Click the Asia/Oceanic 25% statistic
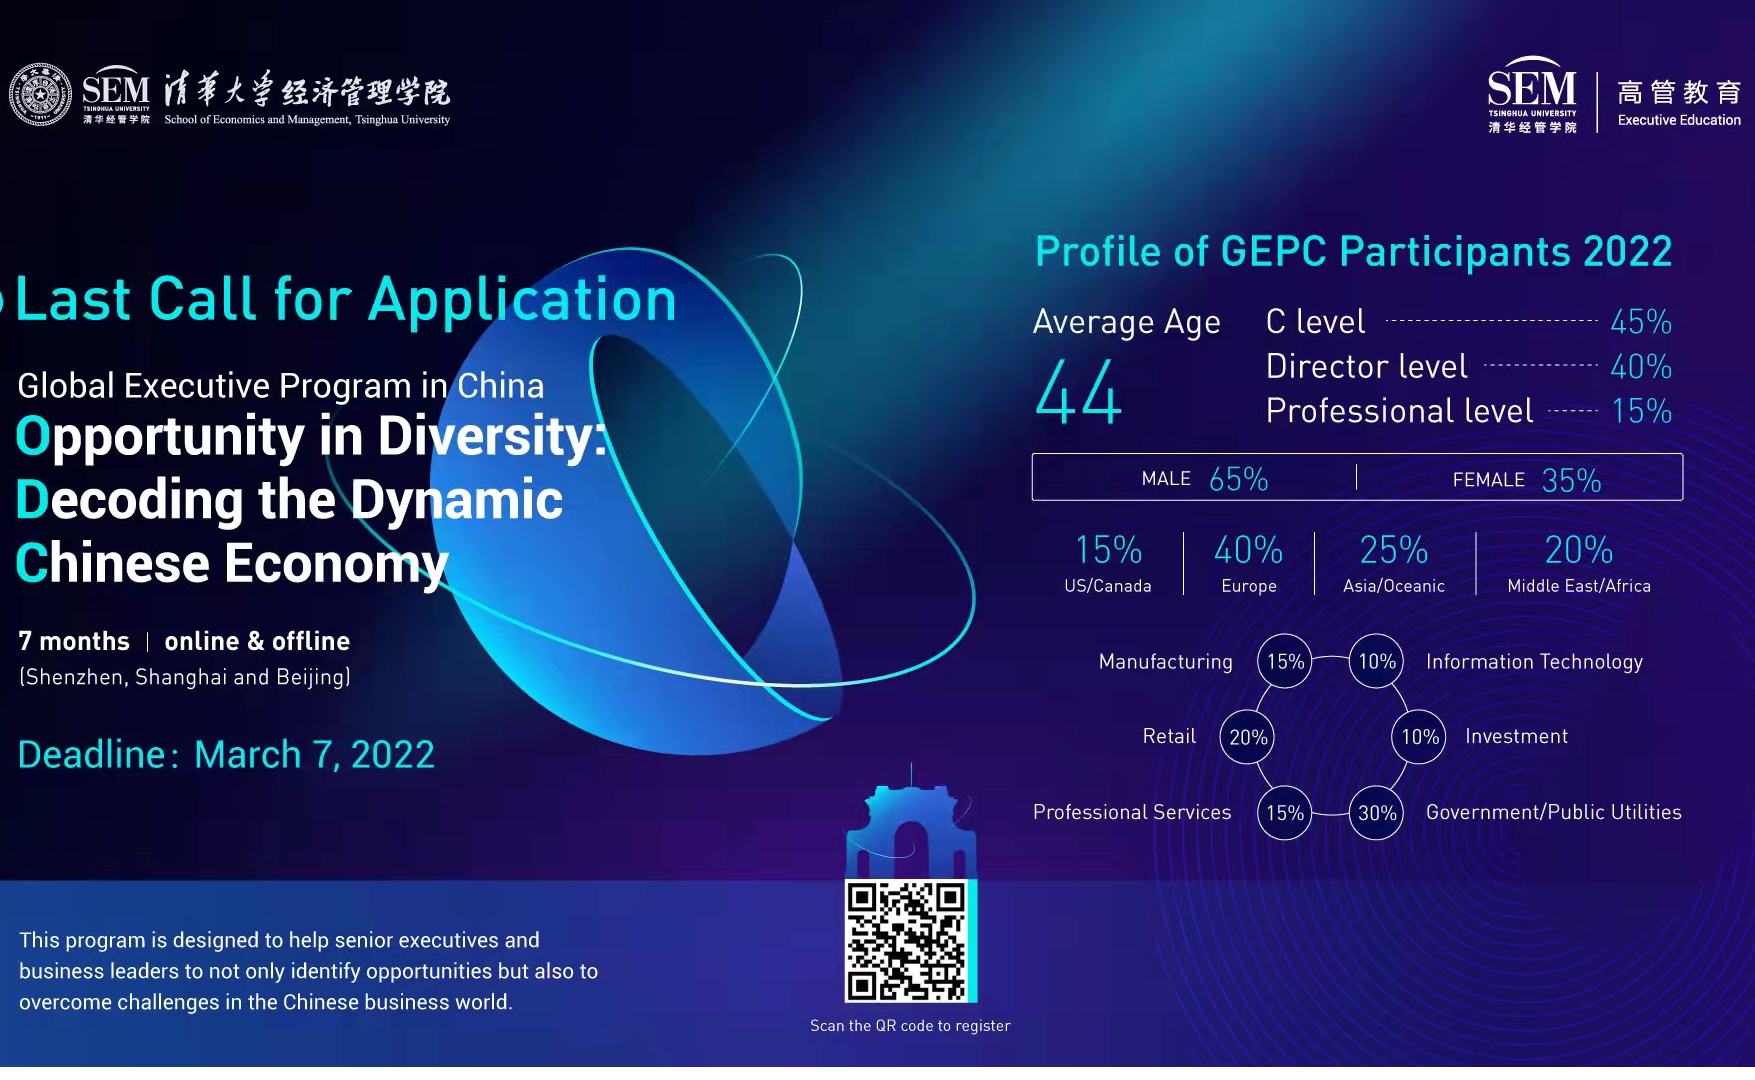Screen dimensions: 1755x1080 [x=1394, y=563]
